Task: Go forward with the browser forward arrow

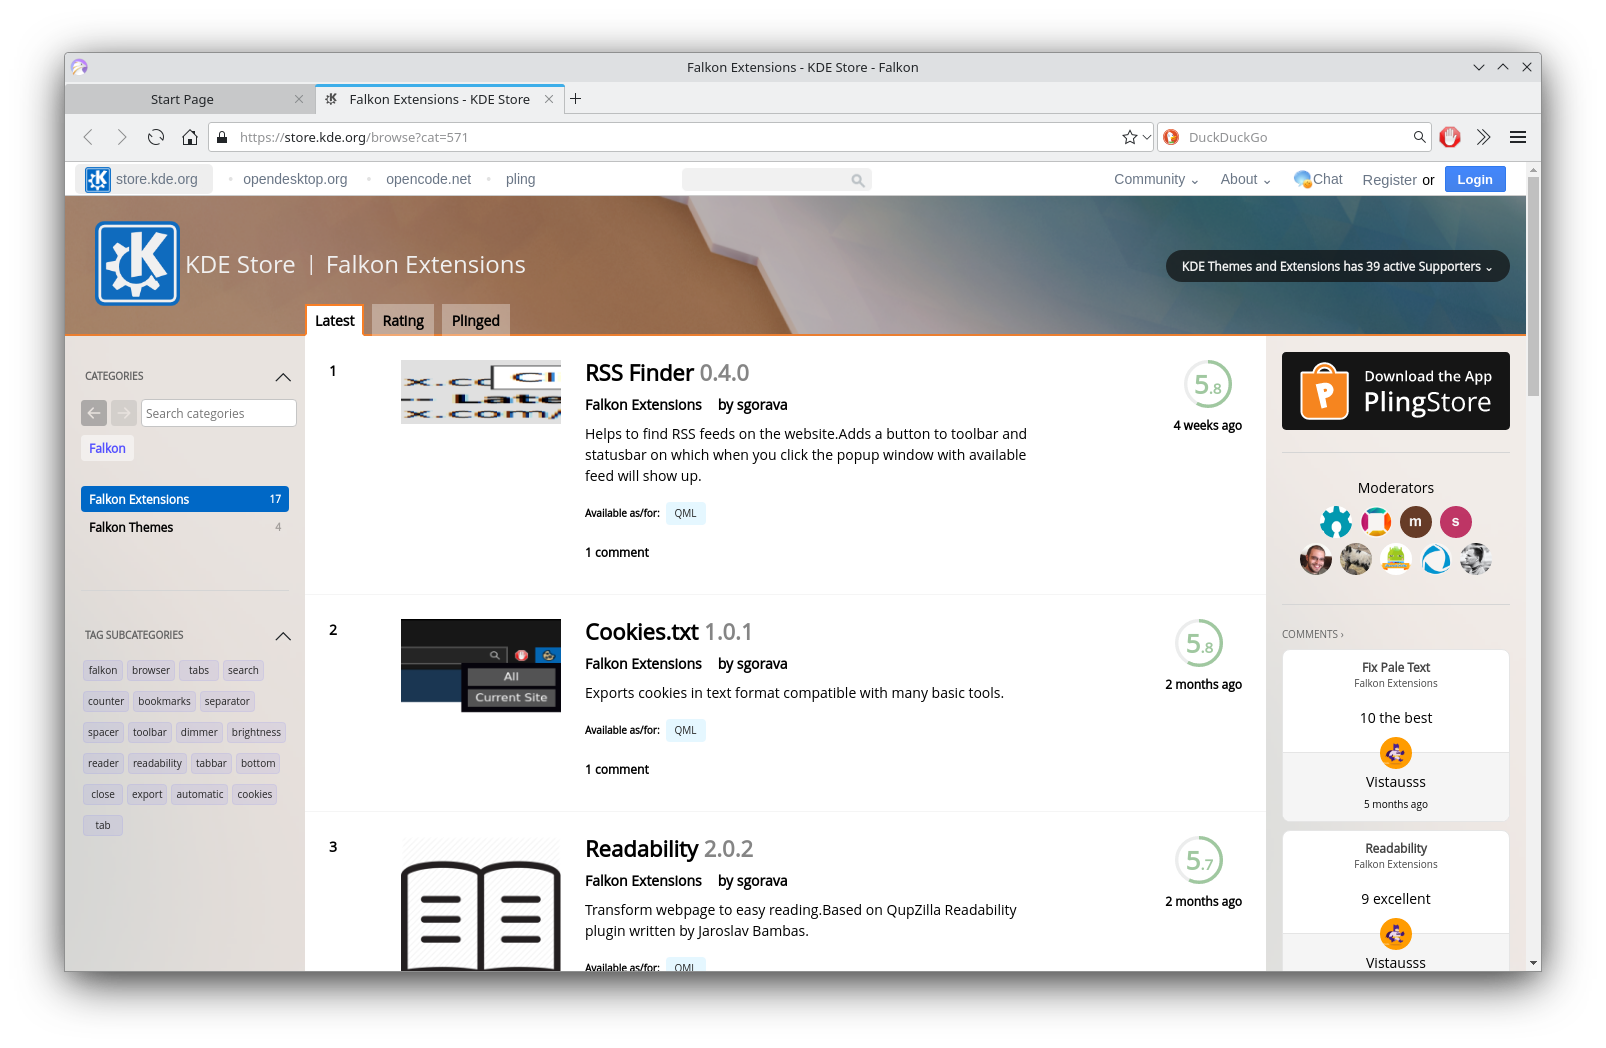Action: point(122,137)
